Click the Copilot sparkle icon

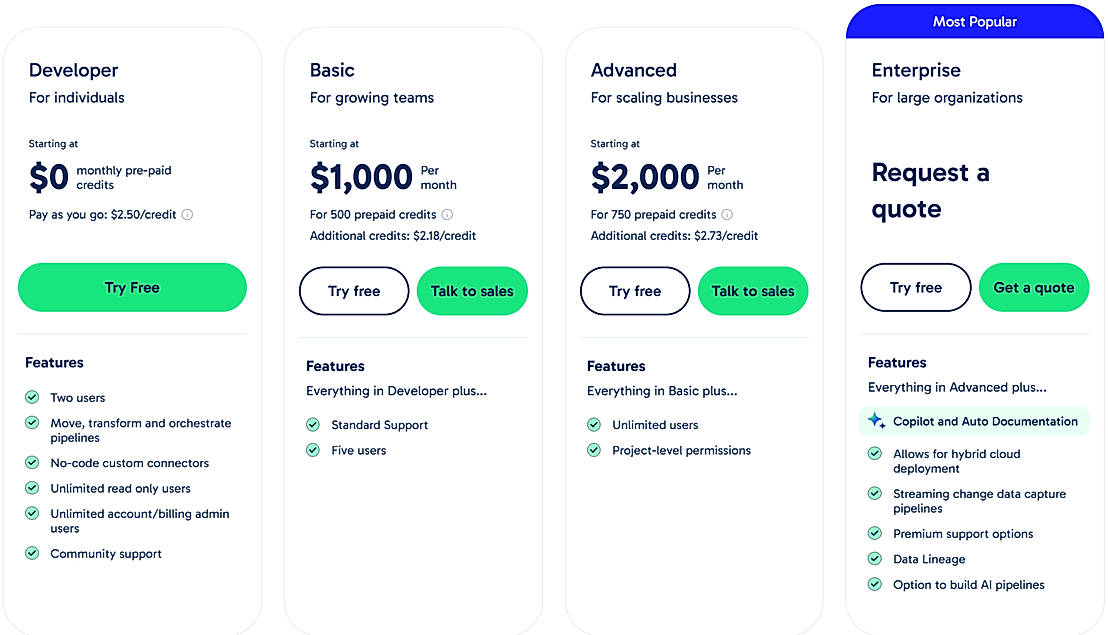[x=876, y=422]
